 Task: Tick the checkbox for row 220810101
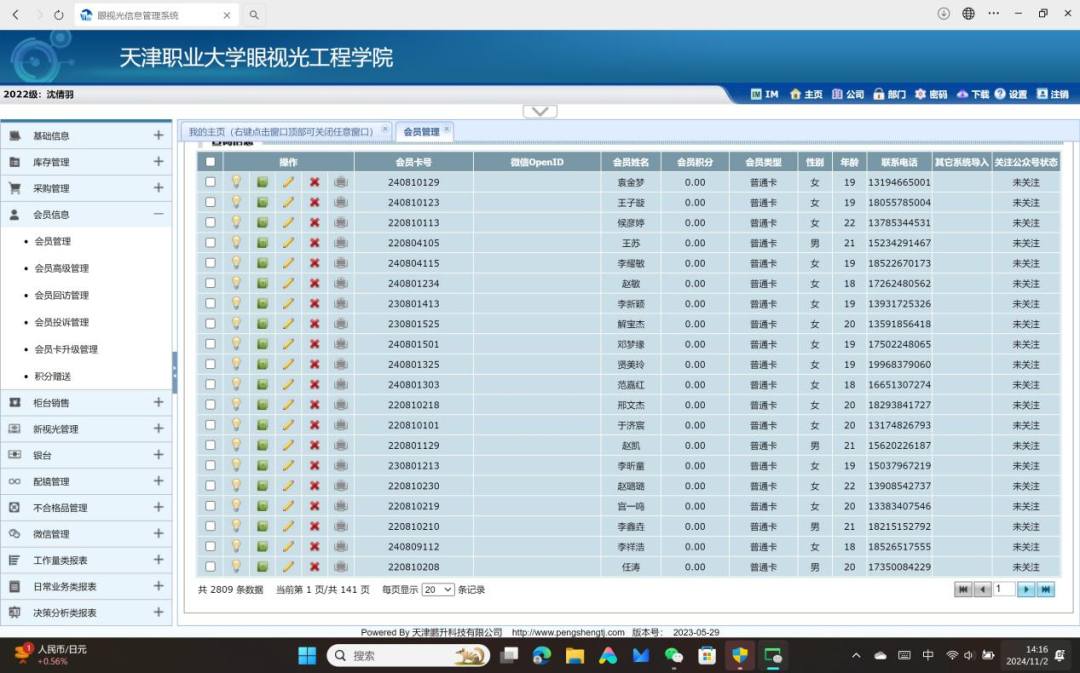210,425
